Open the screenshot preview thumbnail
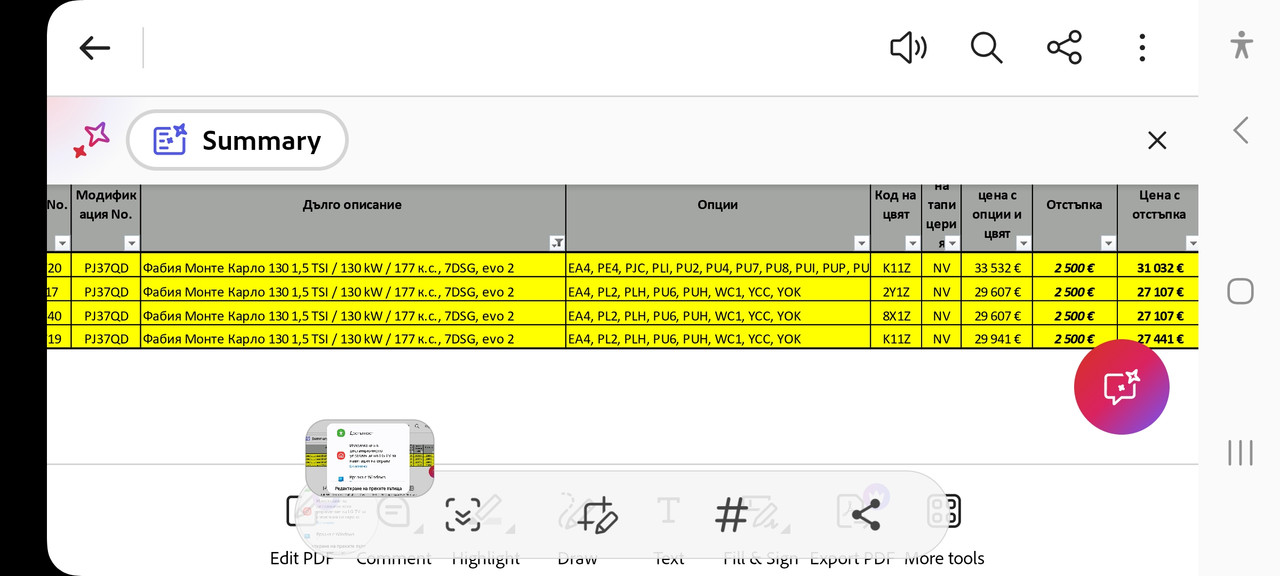 click(369, 459)
